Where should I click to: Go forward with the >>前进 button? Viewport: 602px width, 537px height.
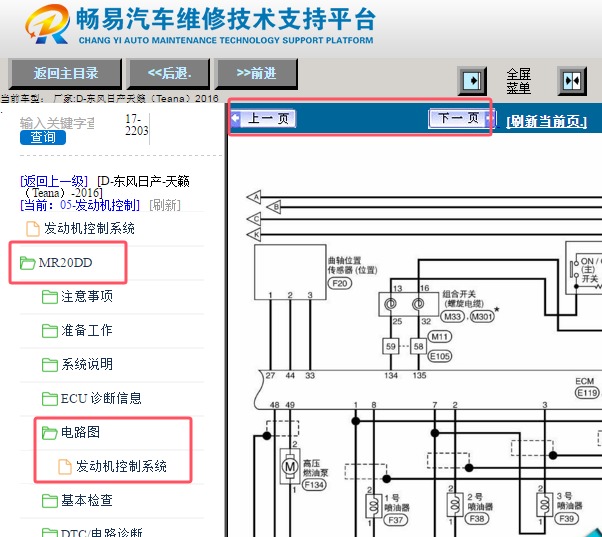256,73
